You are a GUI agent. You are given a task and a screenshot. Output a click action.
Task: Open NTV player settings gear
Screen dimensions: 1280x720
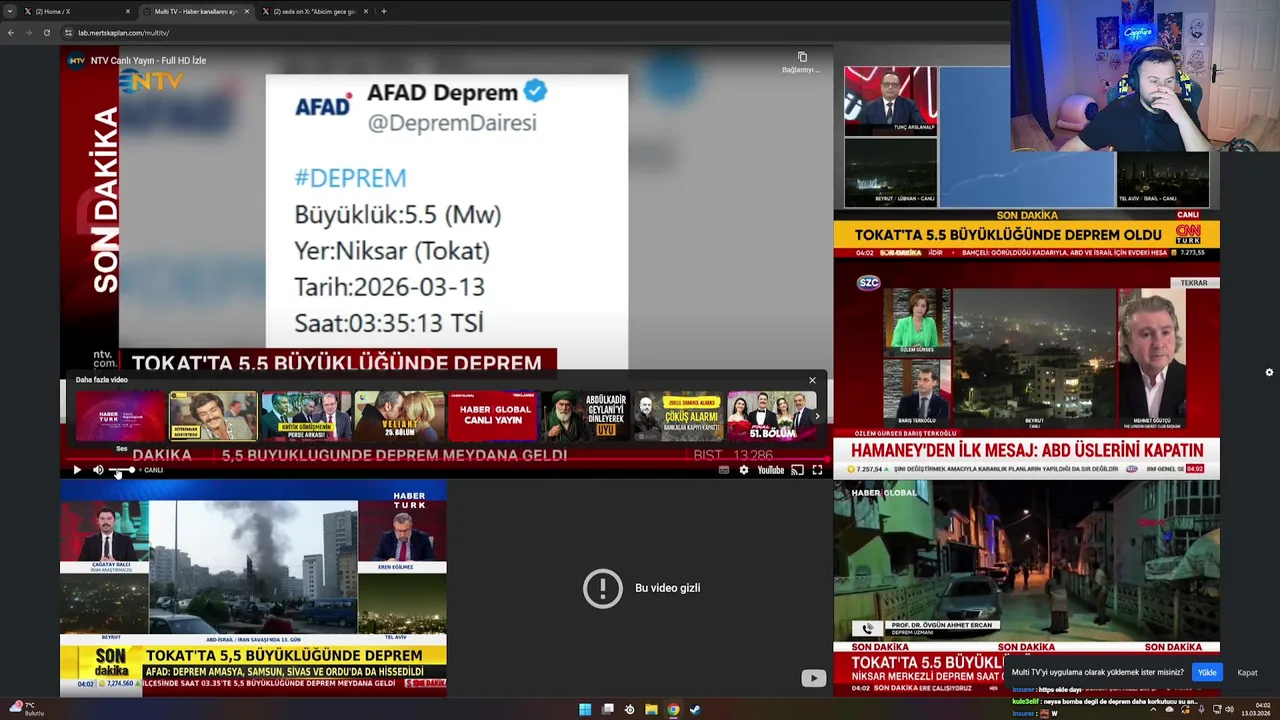point(743,470)
